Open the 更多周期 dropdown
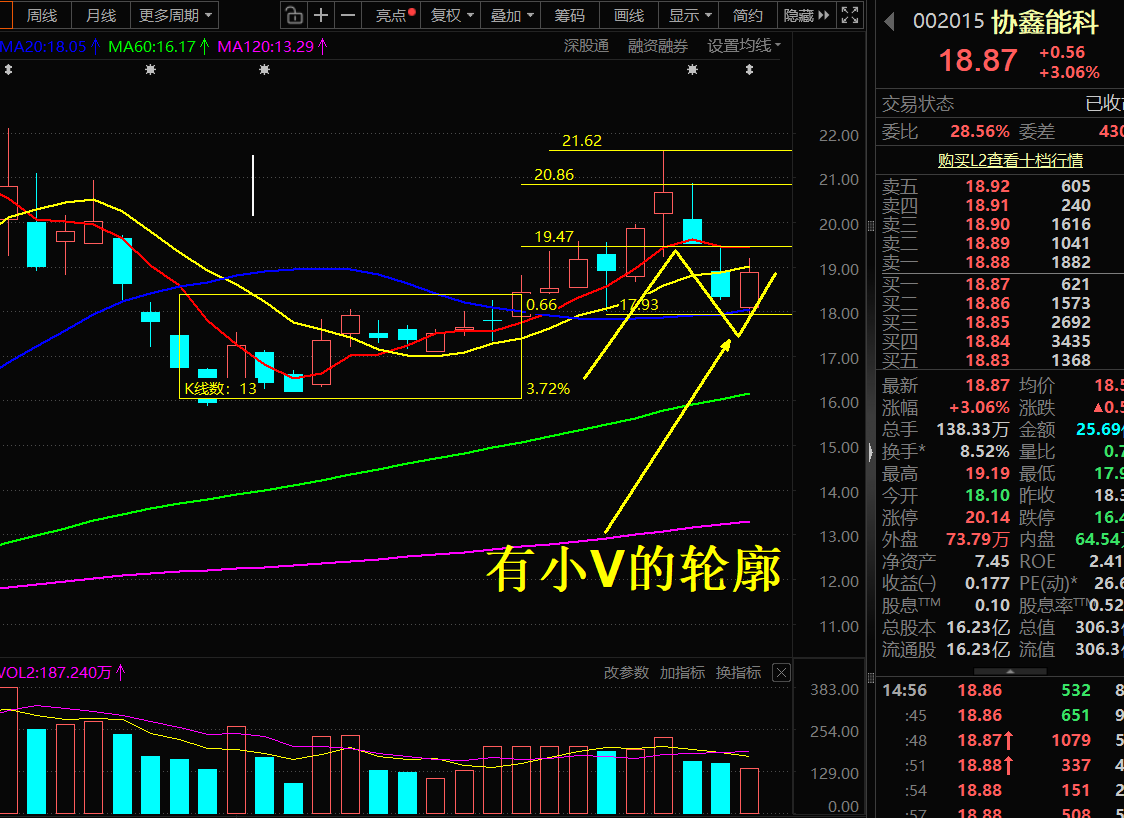Image resolution: width=1124 pixels, height=818 pixels. [176, 15]
